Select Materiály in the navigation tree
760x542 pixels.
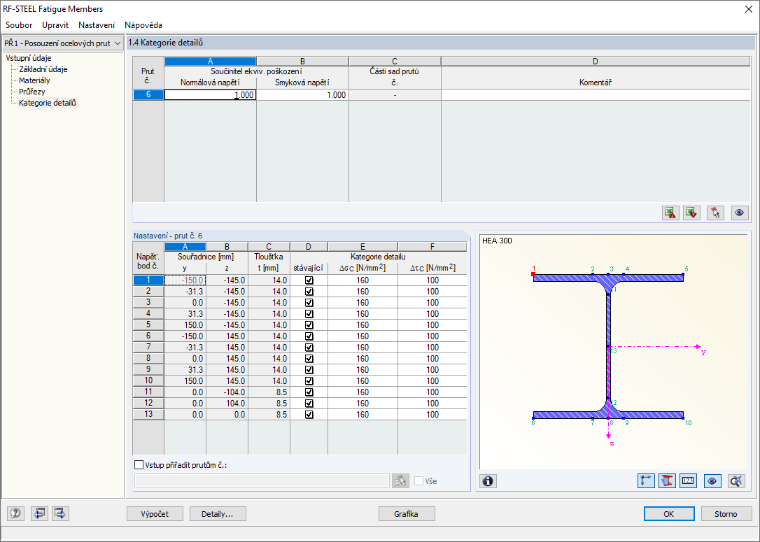[34, 80]
